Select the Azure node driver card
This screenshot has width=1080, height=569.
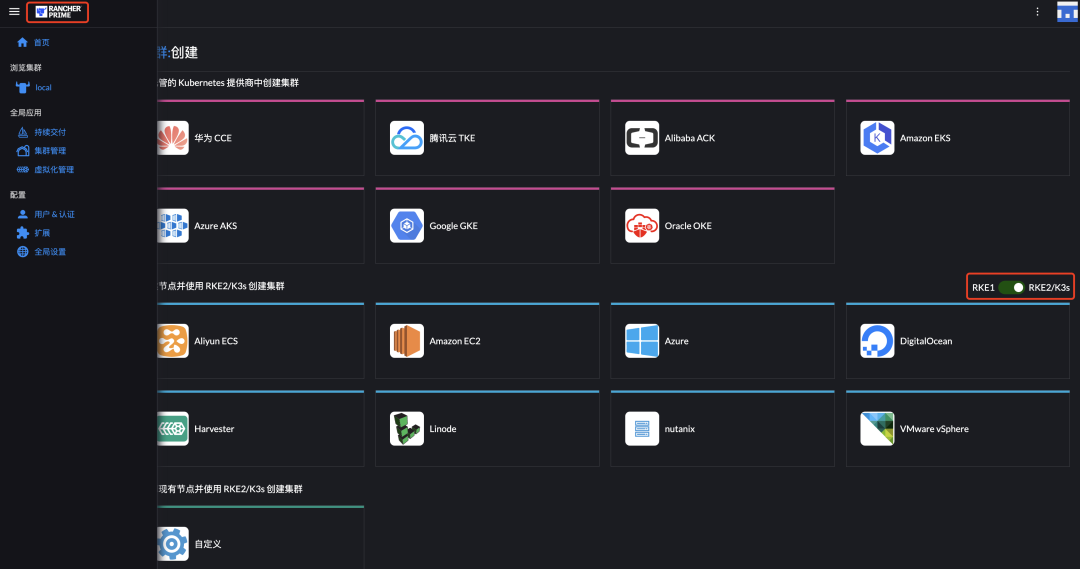tap(723, 341)
